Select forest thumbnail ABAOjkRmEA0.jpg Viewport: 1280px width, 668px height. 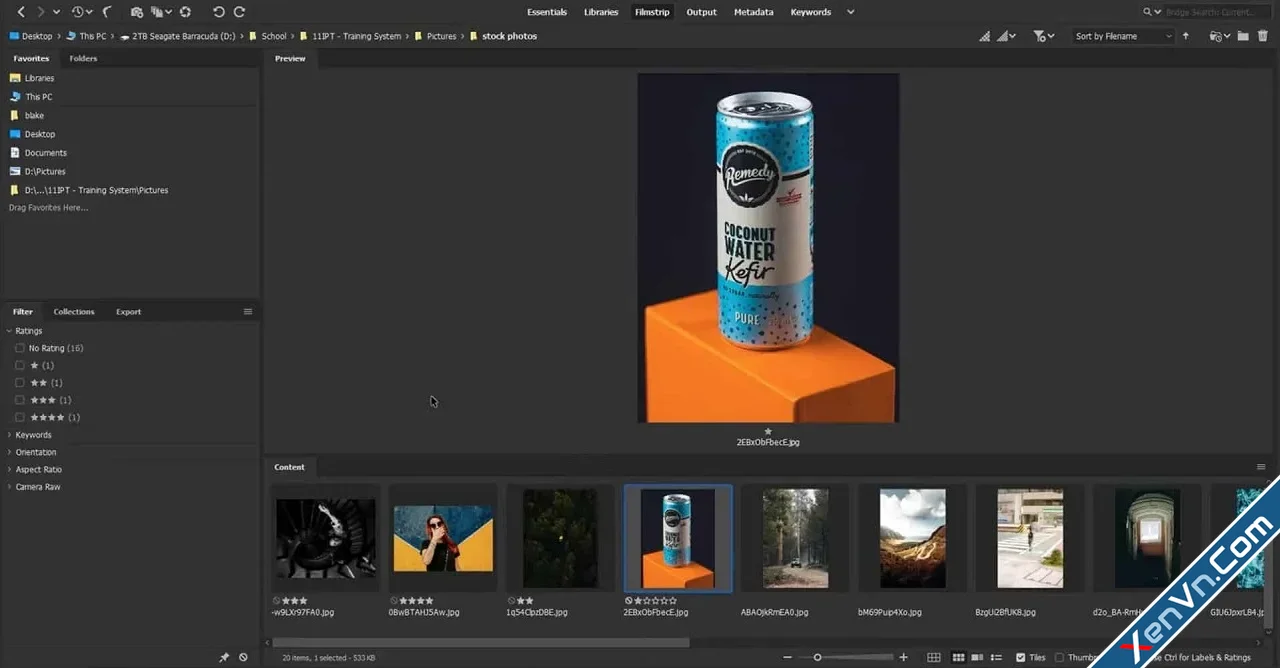[x=795, y=539]
